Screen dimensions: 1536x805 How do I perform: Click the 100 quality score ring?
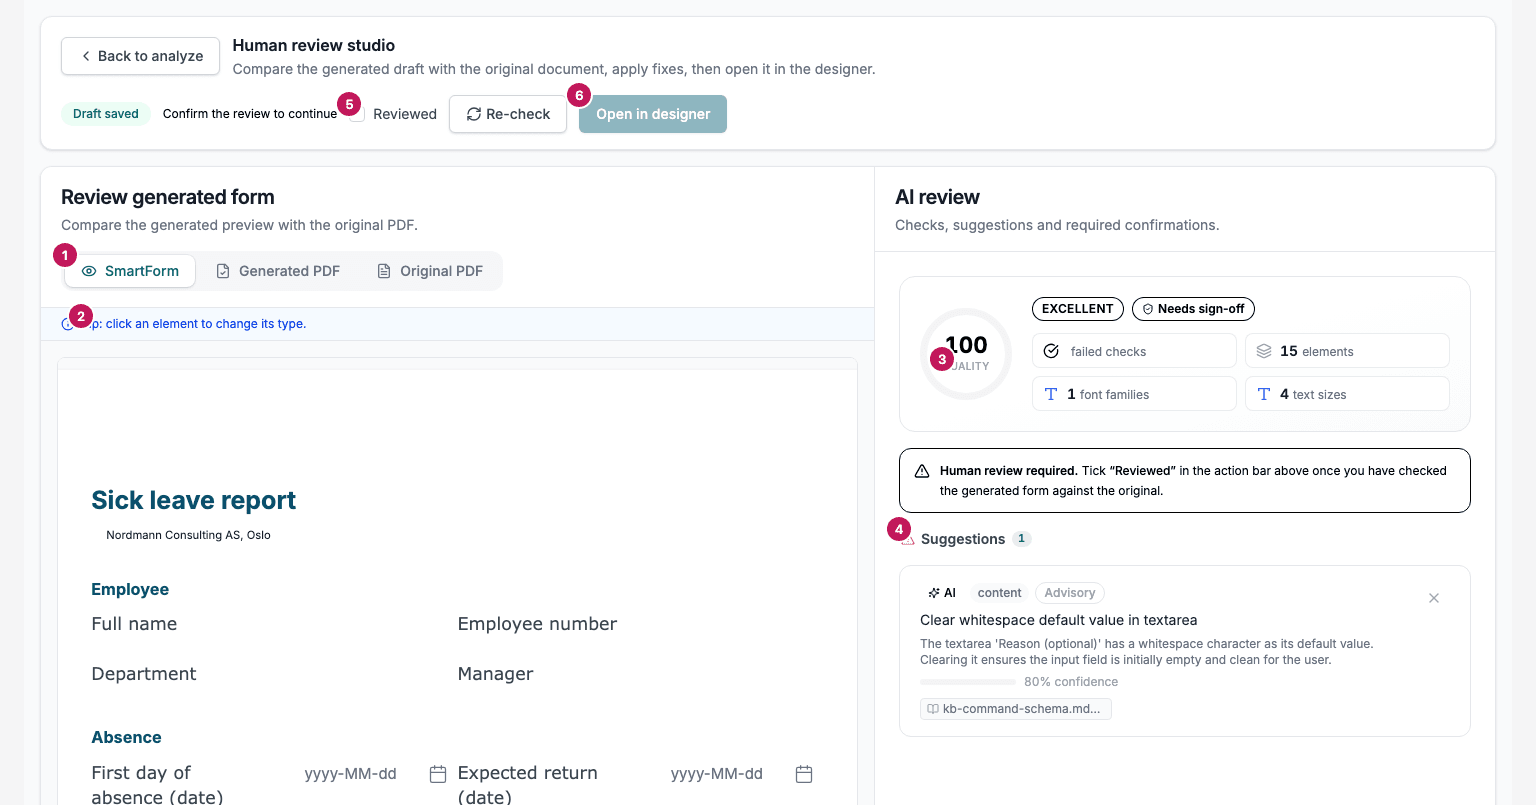click(x=966, y=354)
